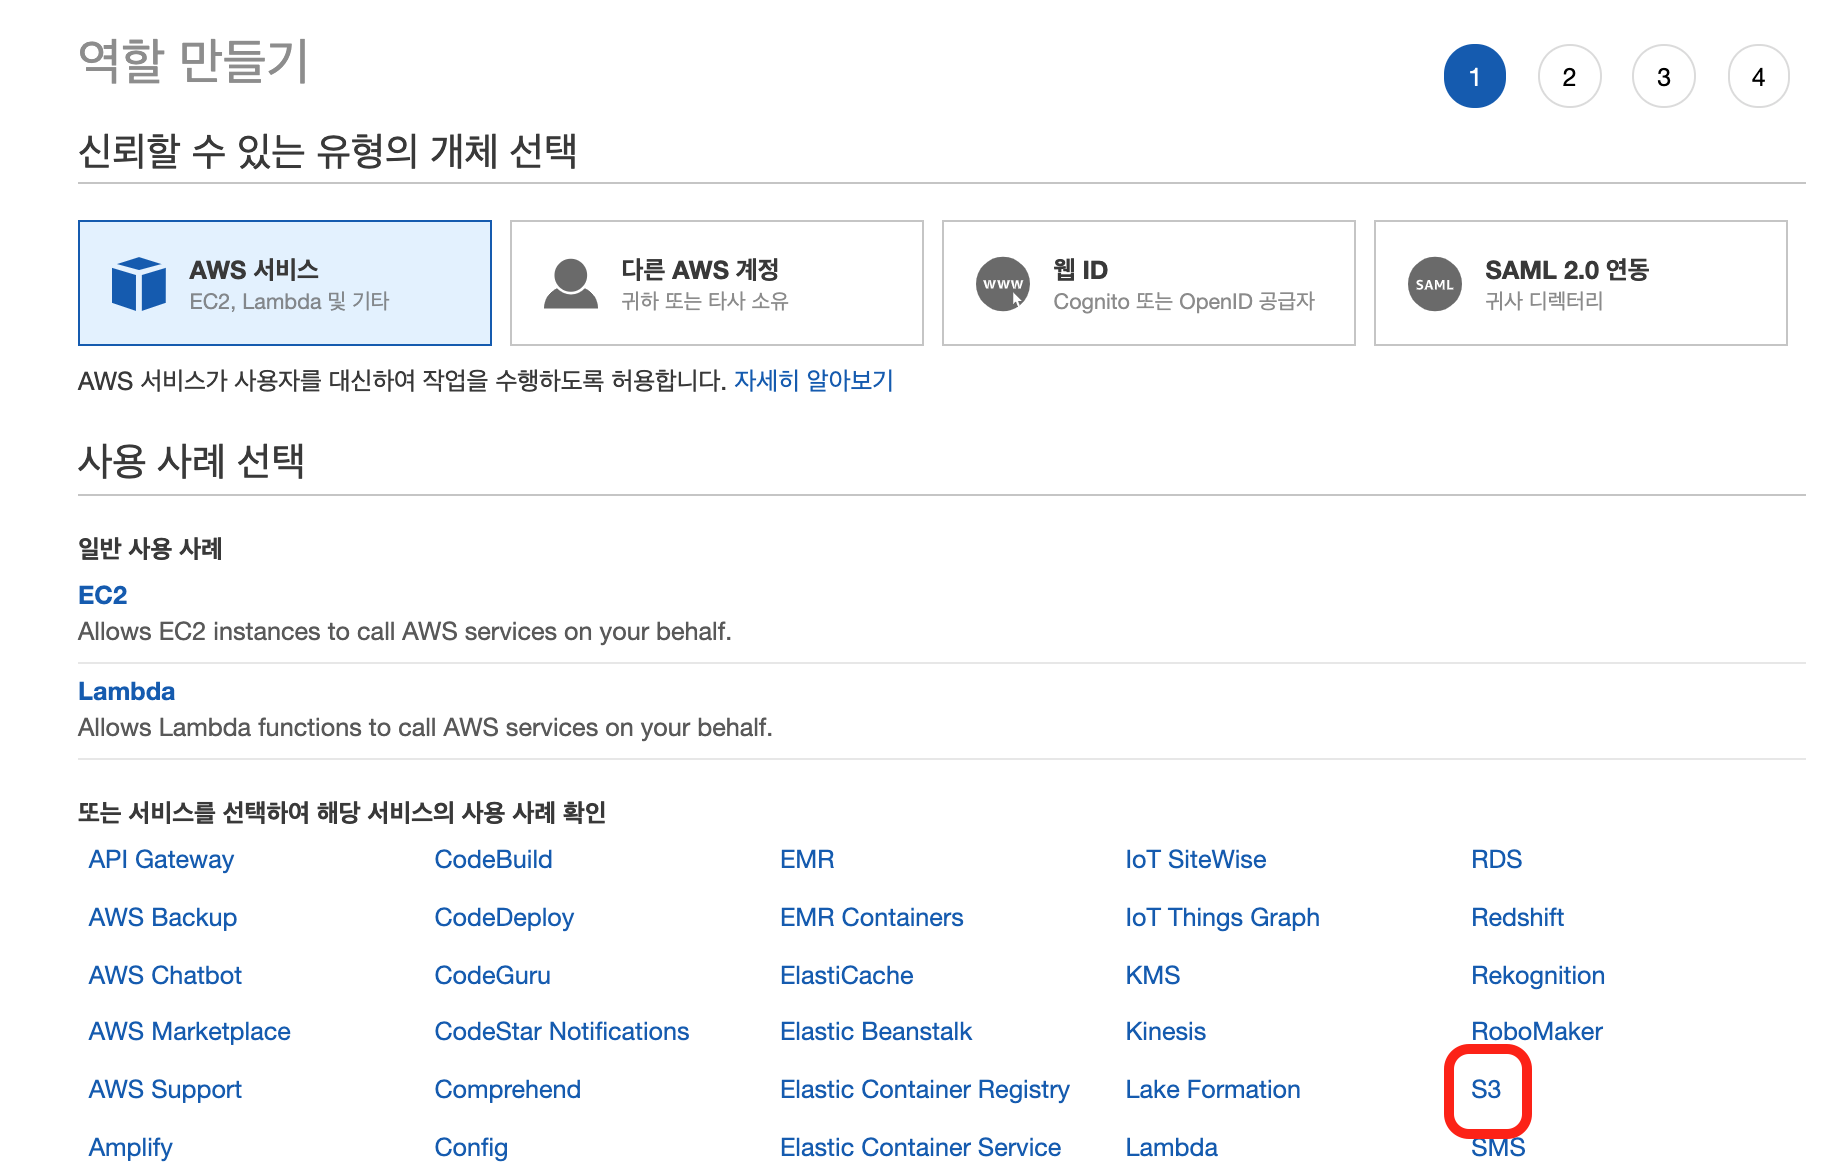The height and width of the screenshot is (1174, 1830).
Task: Select CodeBuild service
Action: [x=494, y=859]
